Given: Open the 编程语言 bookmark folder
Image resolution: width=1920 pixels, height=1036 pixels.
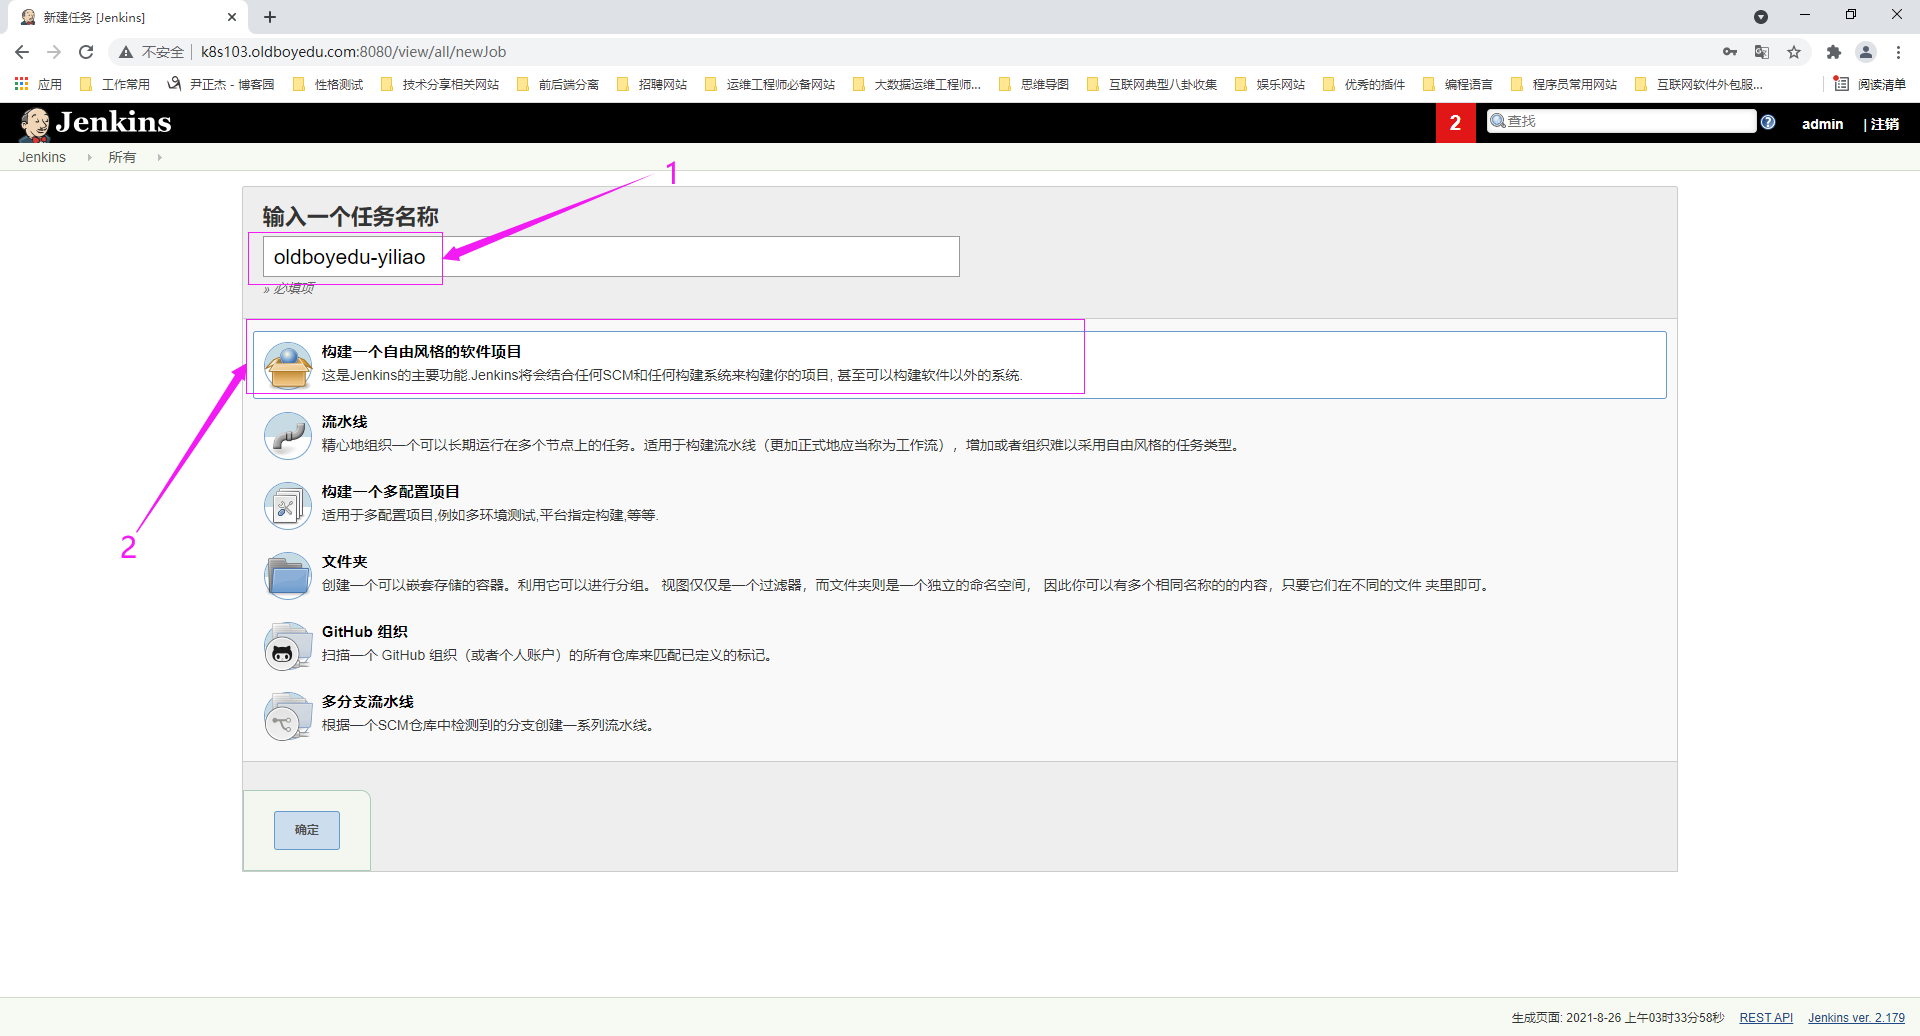Looking at the screenshot, I should (x=1458, y=85).
